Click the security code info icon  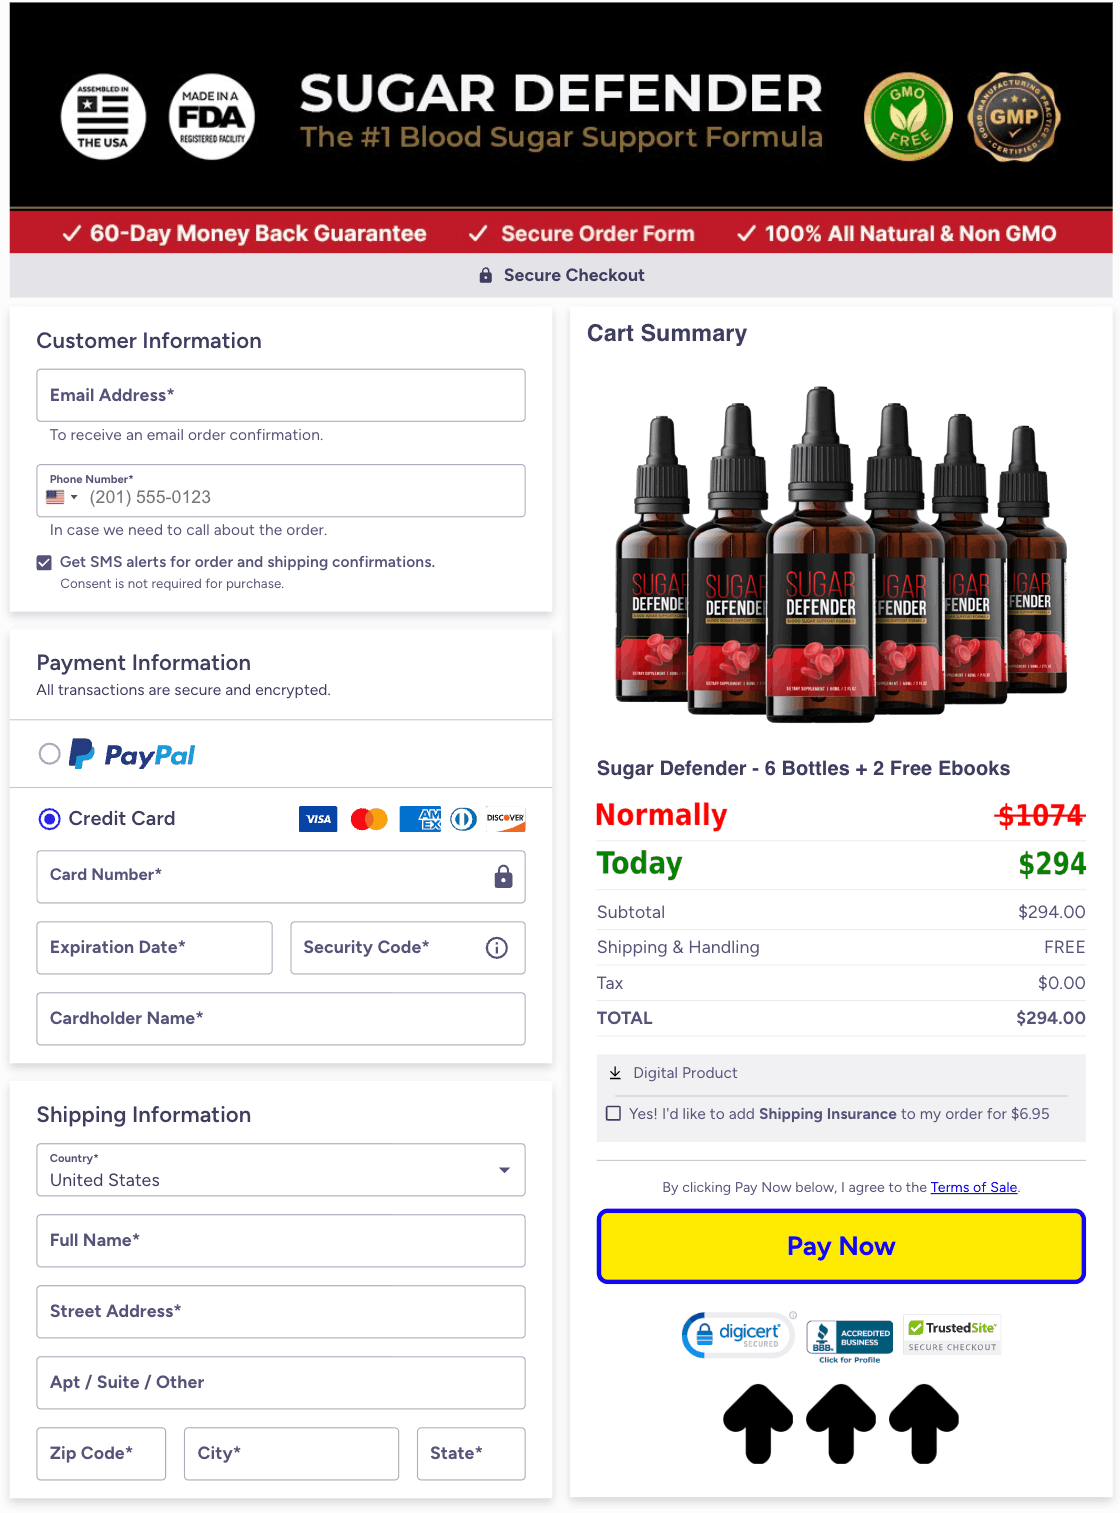pos(497,948)
